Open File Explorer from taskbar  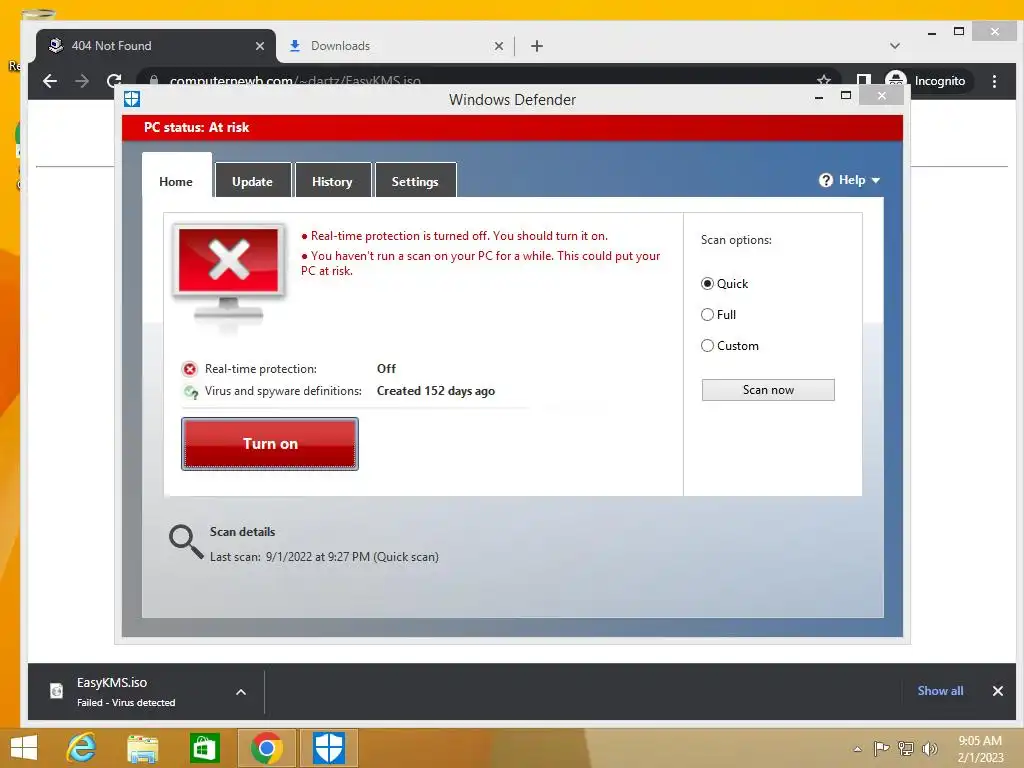click(x=142, y=748)
